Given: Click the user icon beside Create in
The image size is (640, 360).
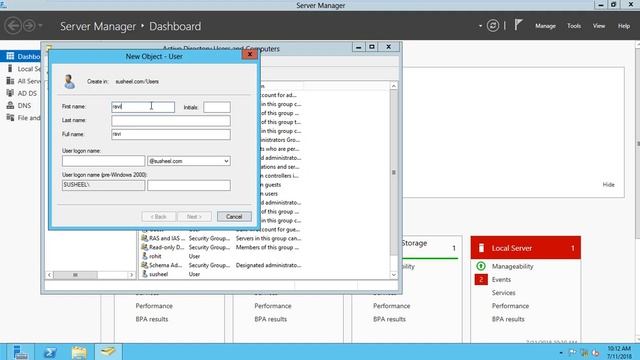Looking at the screenshot, I should 69,81.
